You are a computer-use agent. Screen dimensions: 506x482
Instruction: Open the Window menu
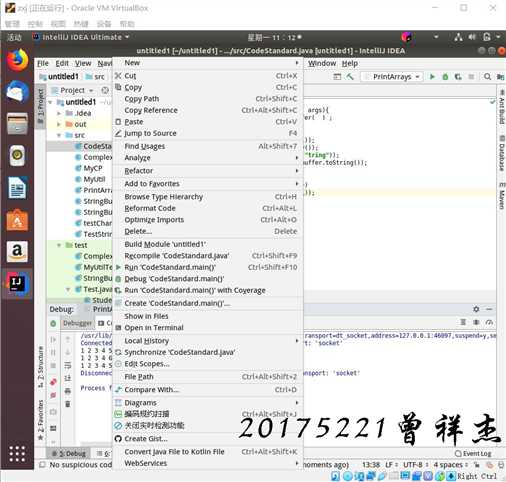(322, 63)
